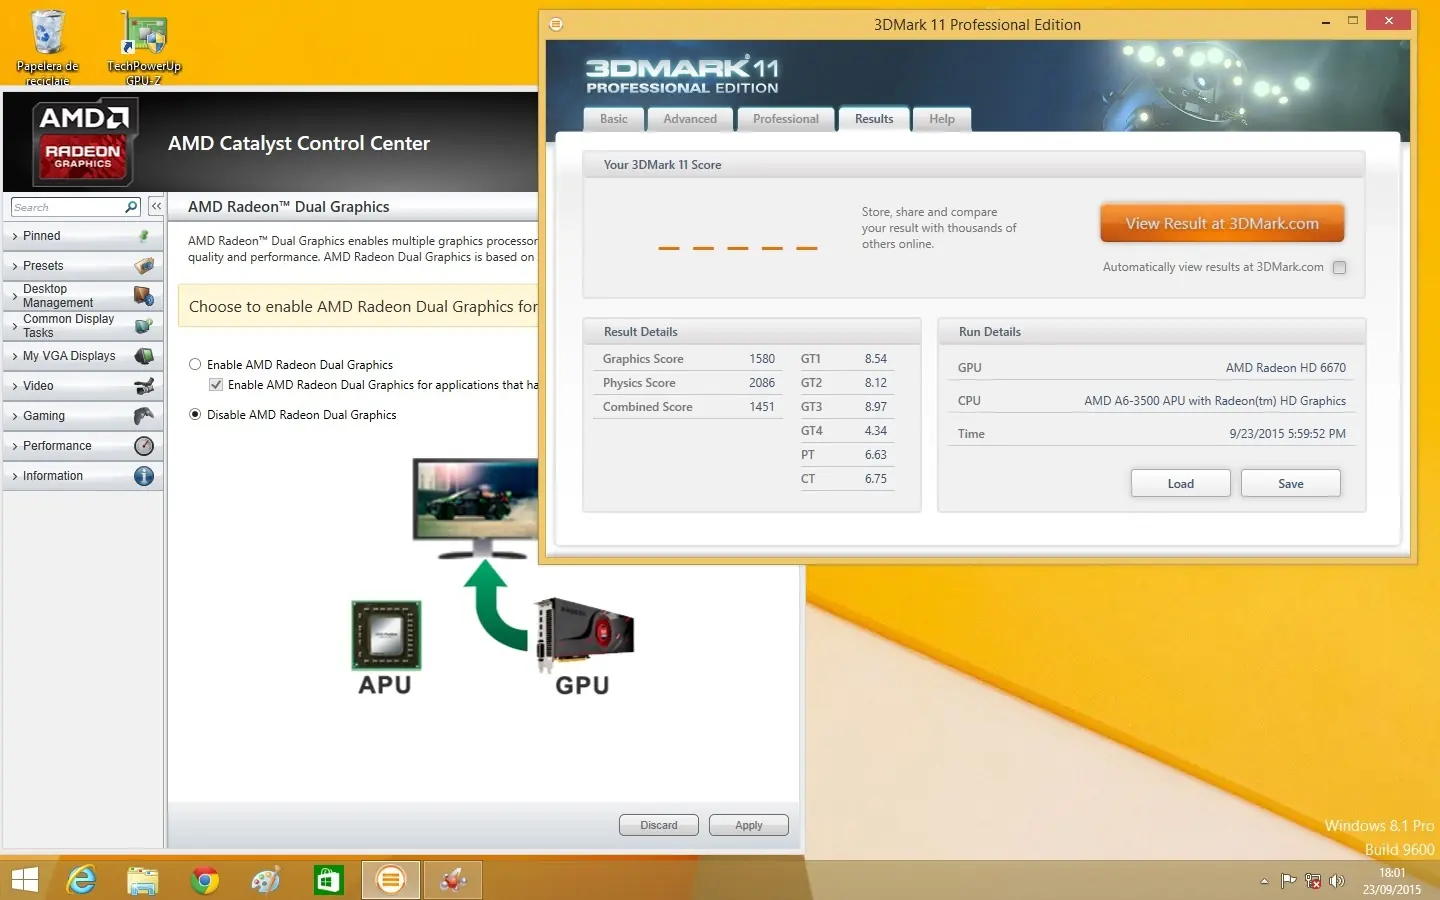Open the Windows Store taskbar icon
The height and width of the screenshot is (900, 1440).
click(x=328, y=880)
